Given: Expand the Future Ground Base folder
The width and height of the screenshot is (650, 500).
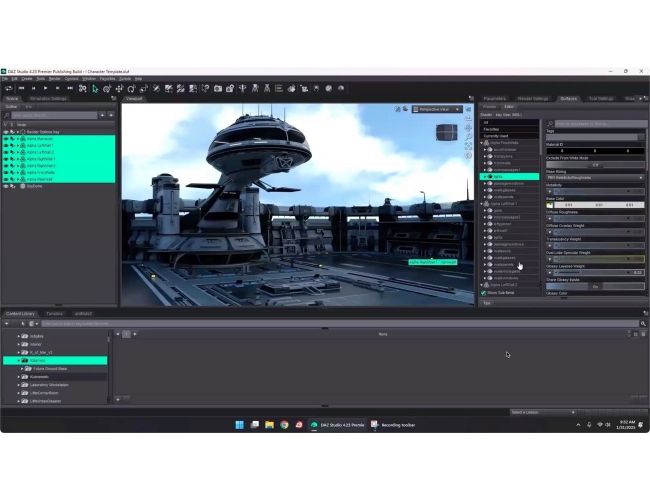Looking at the screenshot, I should 22,368.
